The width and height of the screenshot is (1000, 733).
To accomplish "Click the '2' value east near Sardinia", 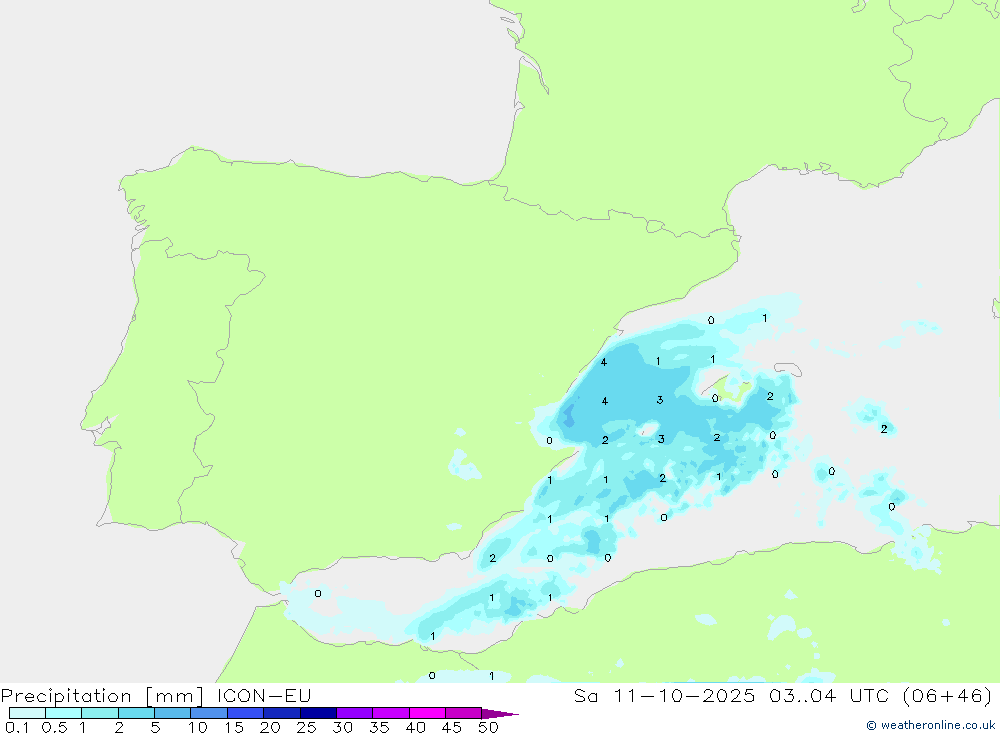I will pyautogui.click(x=884, y=429).
